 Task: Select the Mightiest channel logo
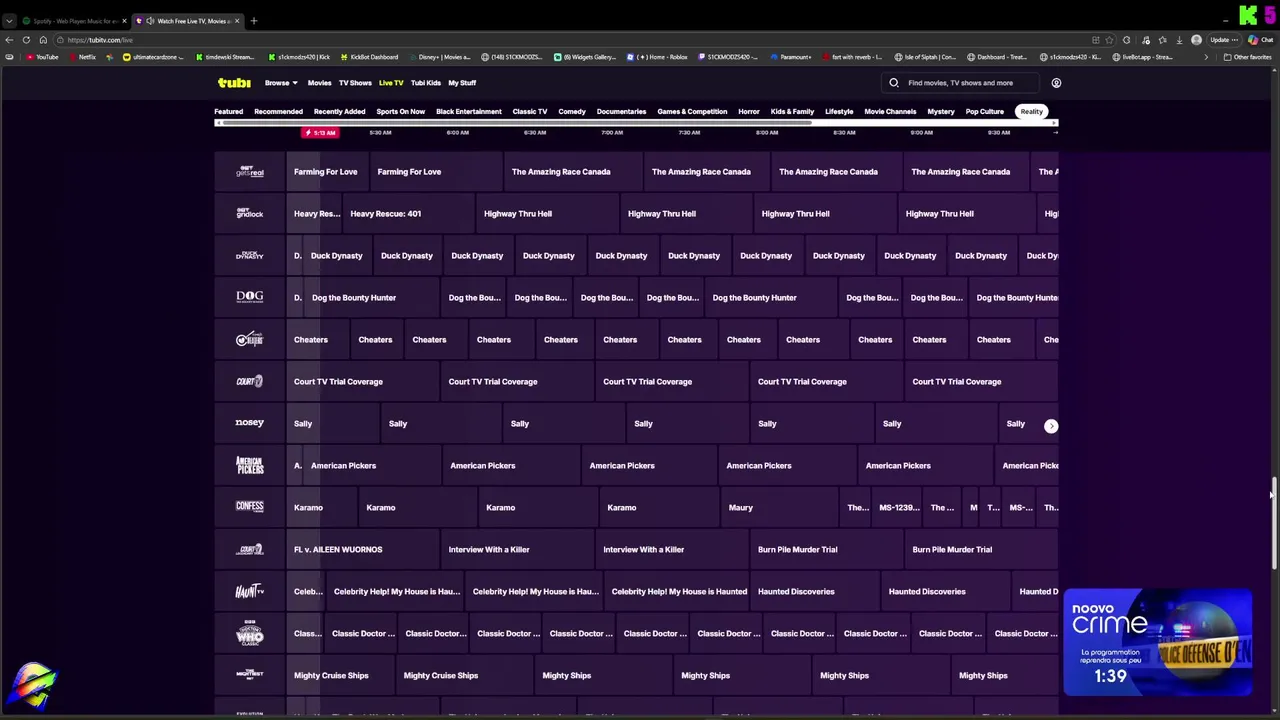click(250, 675)
